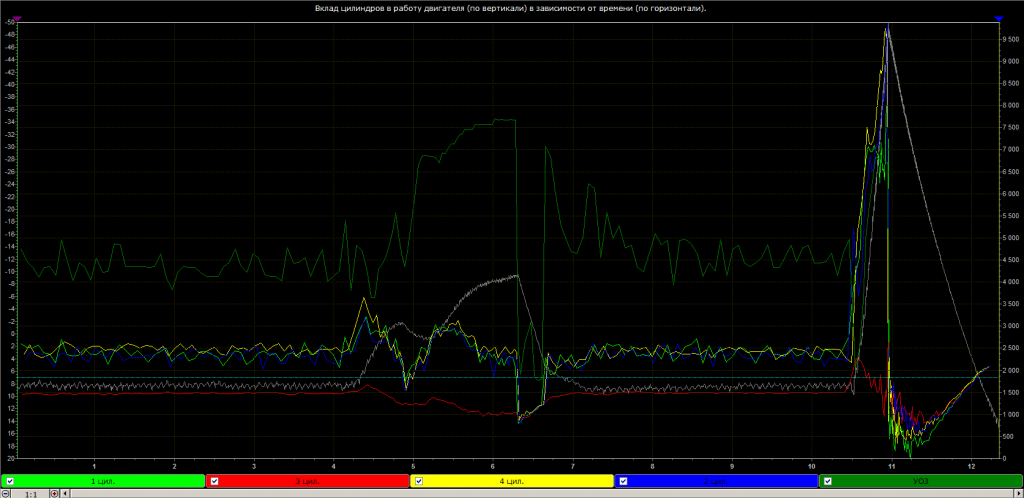
Task: Uncheck the УОЗ trace checkbox
Action: 827,481
